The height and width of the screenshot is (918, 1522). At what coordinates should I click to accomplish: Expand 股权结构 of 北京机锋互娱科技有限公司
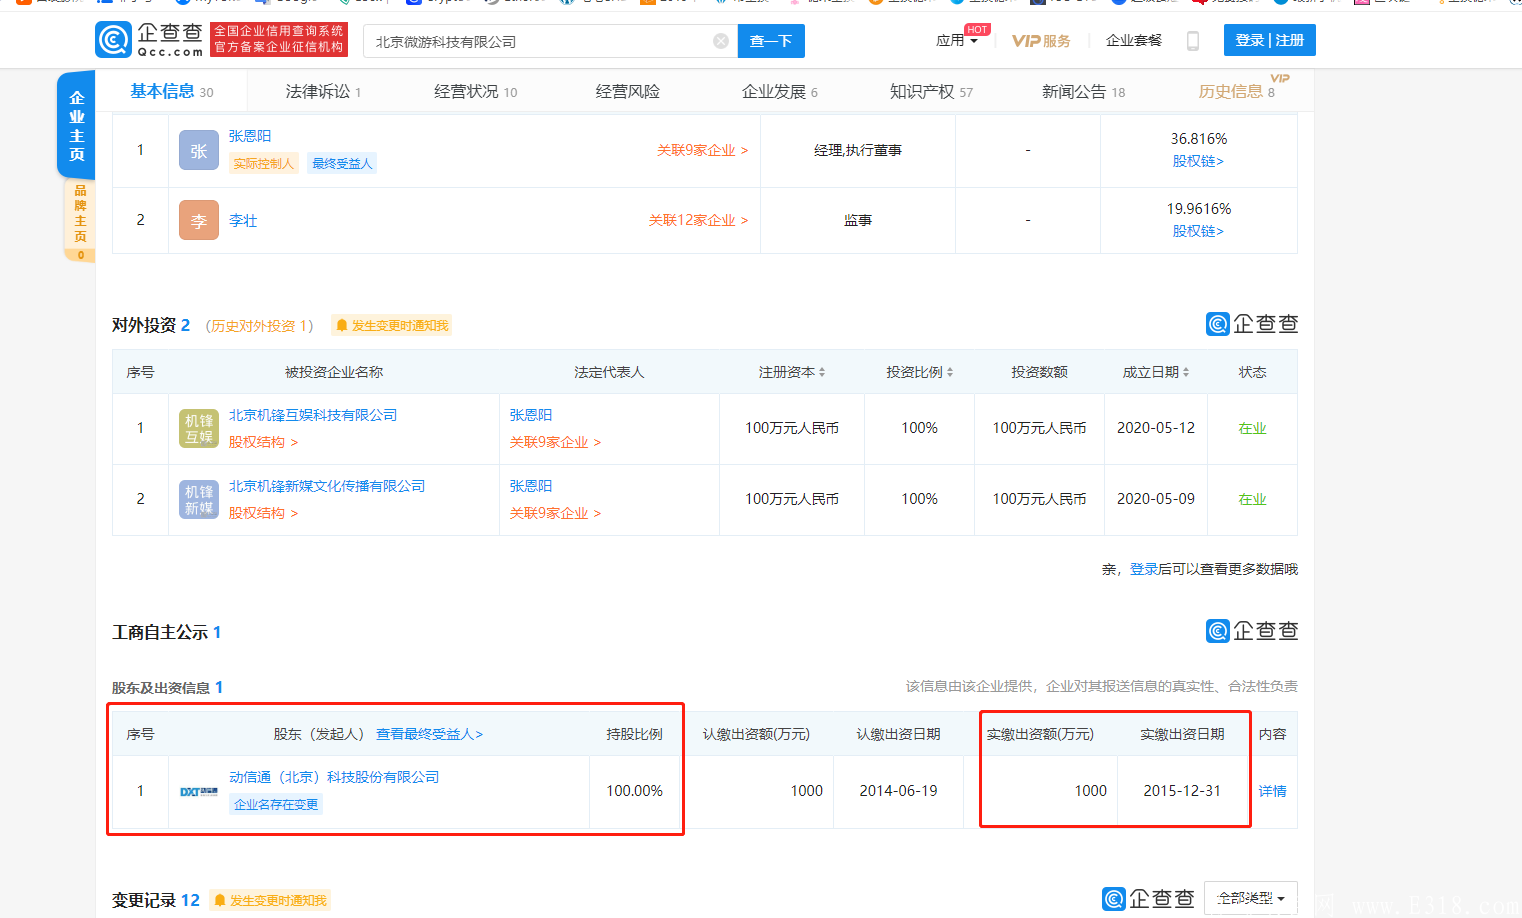(x=263, y=442)
